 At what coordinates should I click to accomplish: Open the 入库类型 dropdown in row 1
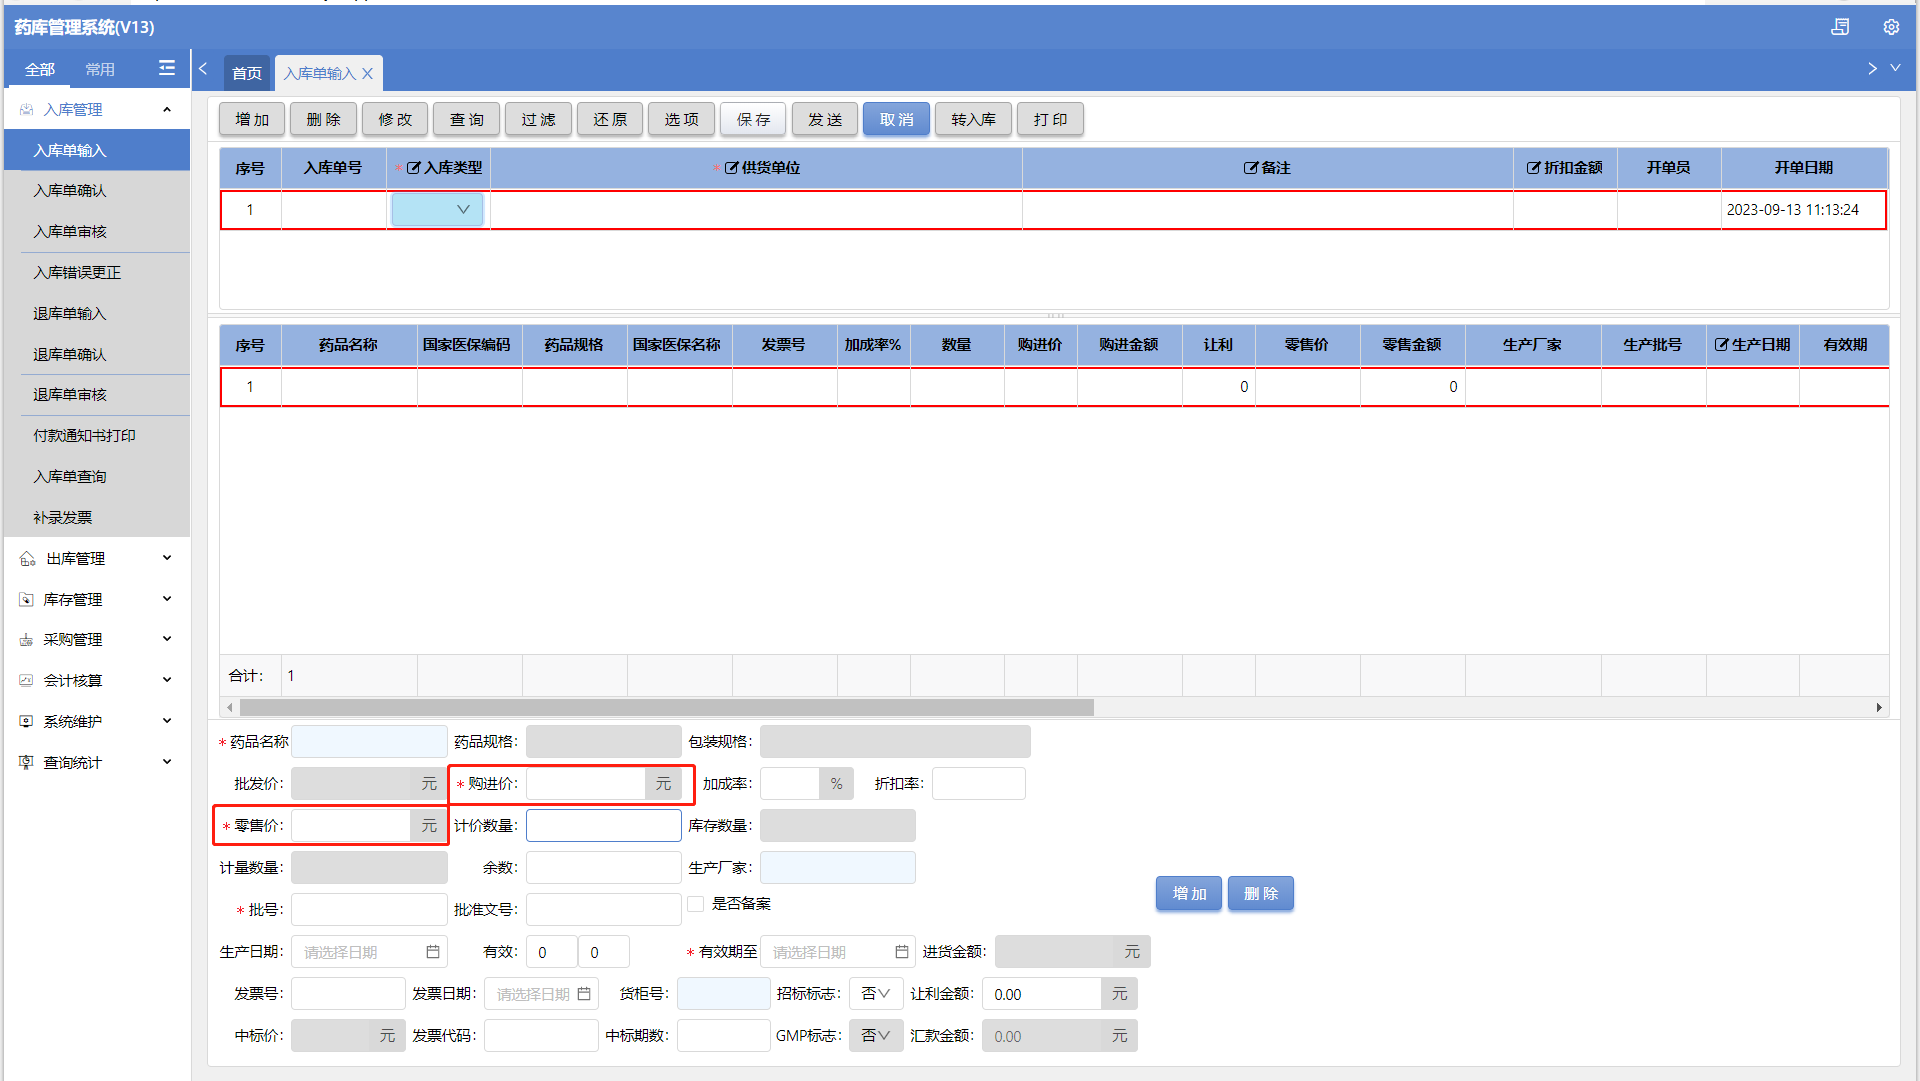point(438,210)
